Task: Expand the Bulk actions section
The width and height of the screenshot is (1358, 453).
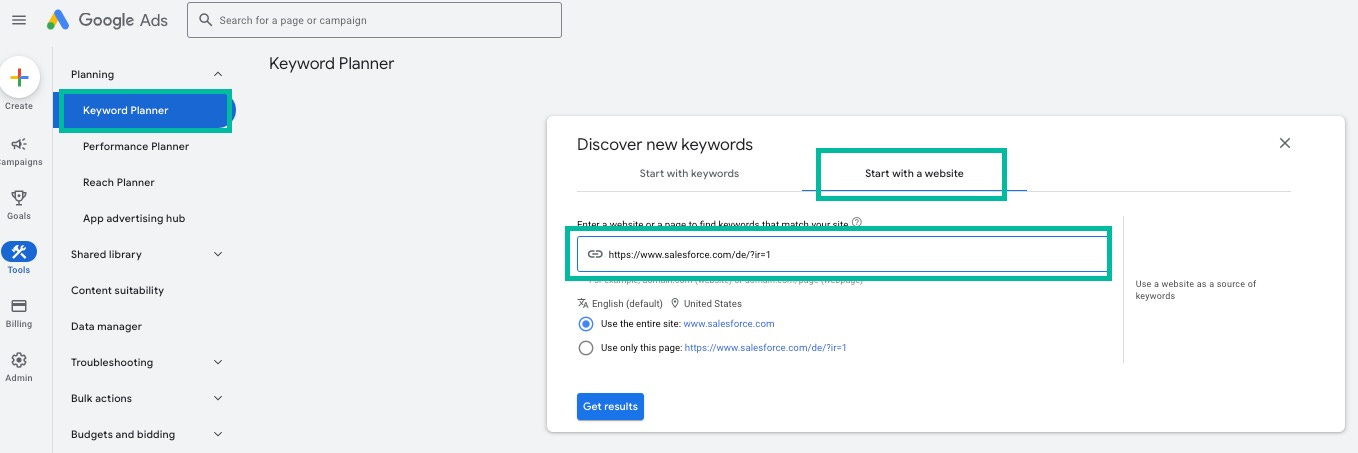Action: 218,398
